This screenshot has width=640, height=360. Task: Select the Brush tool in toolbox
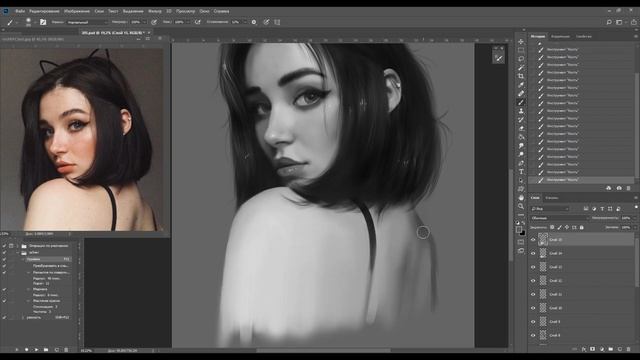(x=521, y=102)
